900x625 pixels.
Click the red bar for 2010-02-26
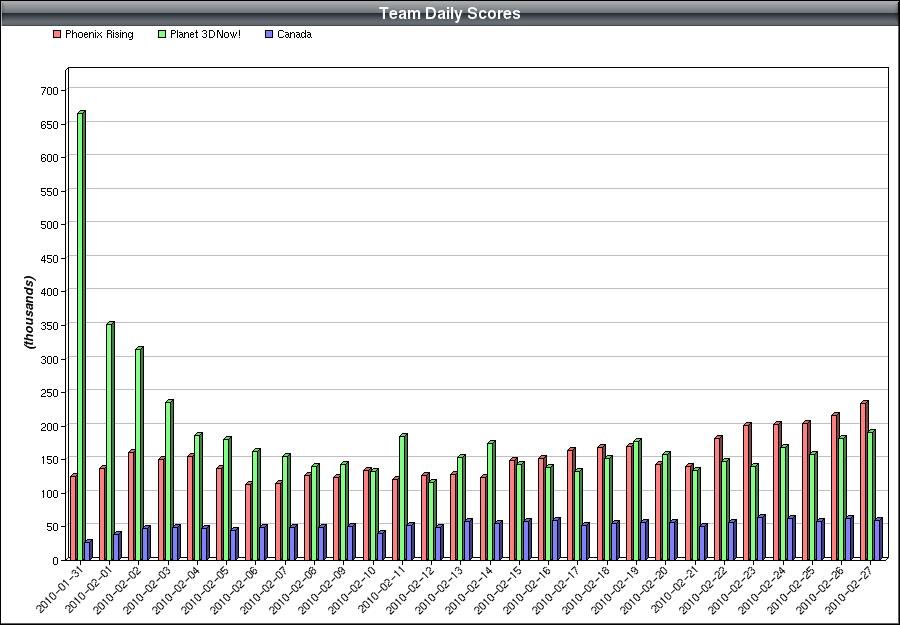click(x=835, y=487)
